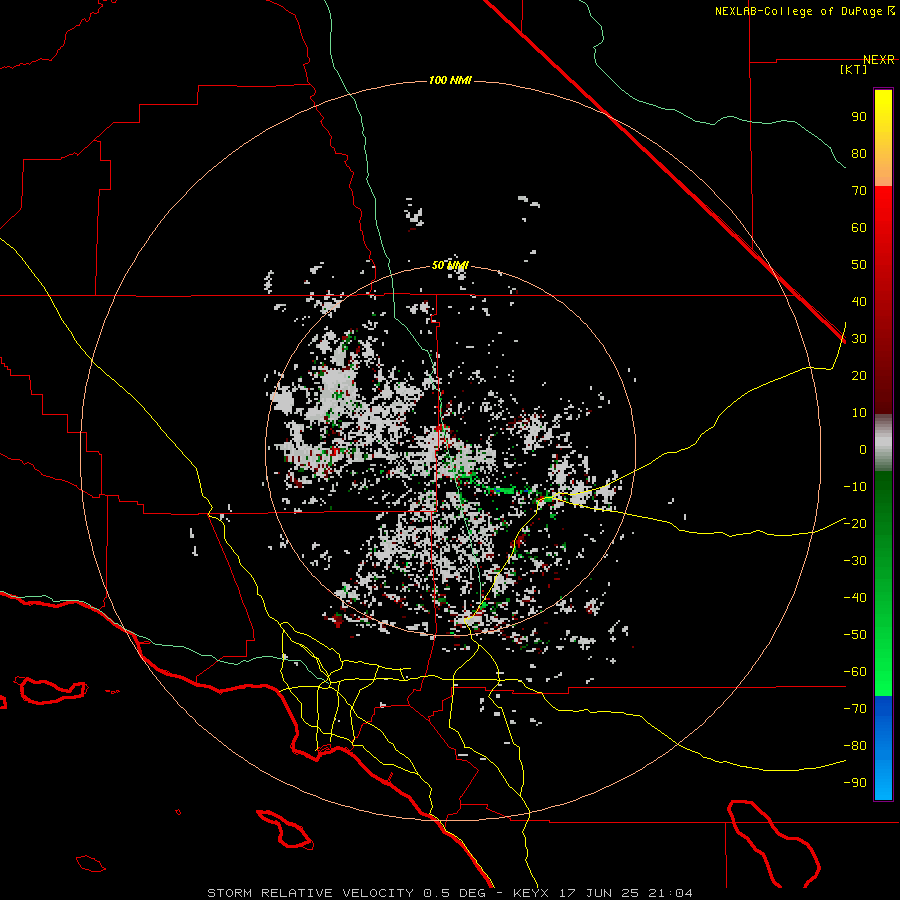900x900 pixels.
Task: Click the positive 20 knot scale label
Action: point(859,376)
